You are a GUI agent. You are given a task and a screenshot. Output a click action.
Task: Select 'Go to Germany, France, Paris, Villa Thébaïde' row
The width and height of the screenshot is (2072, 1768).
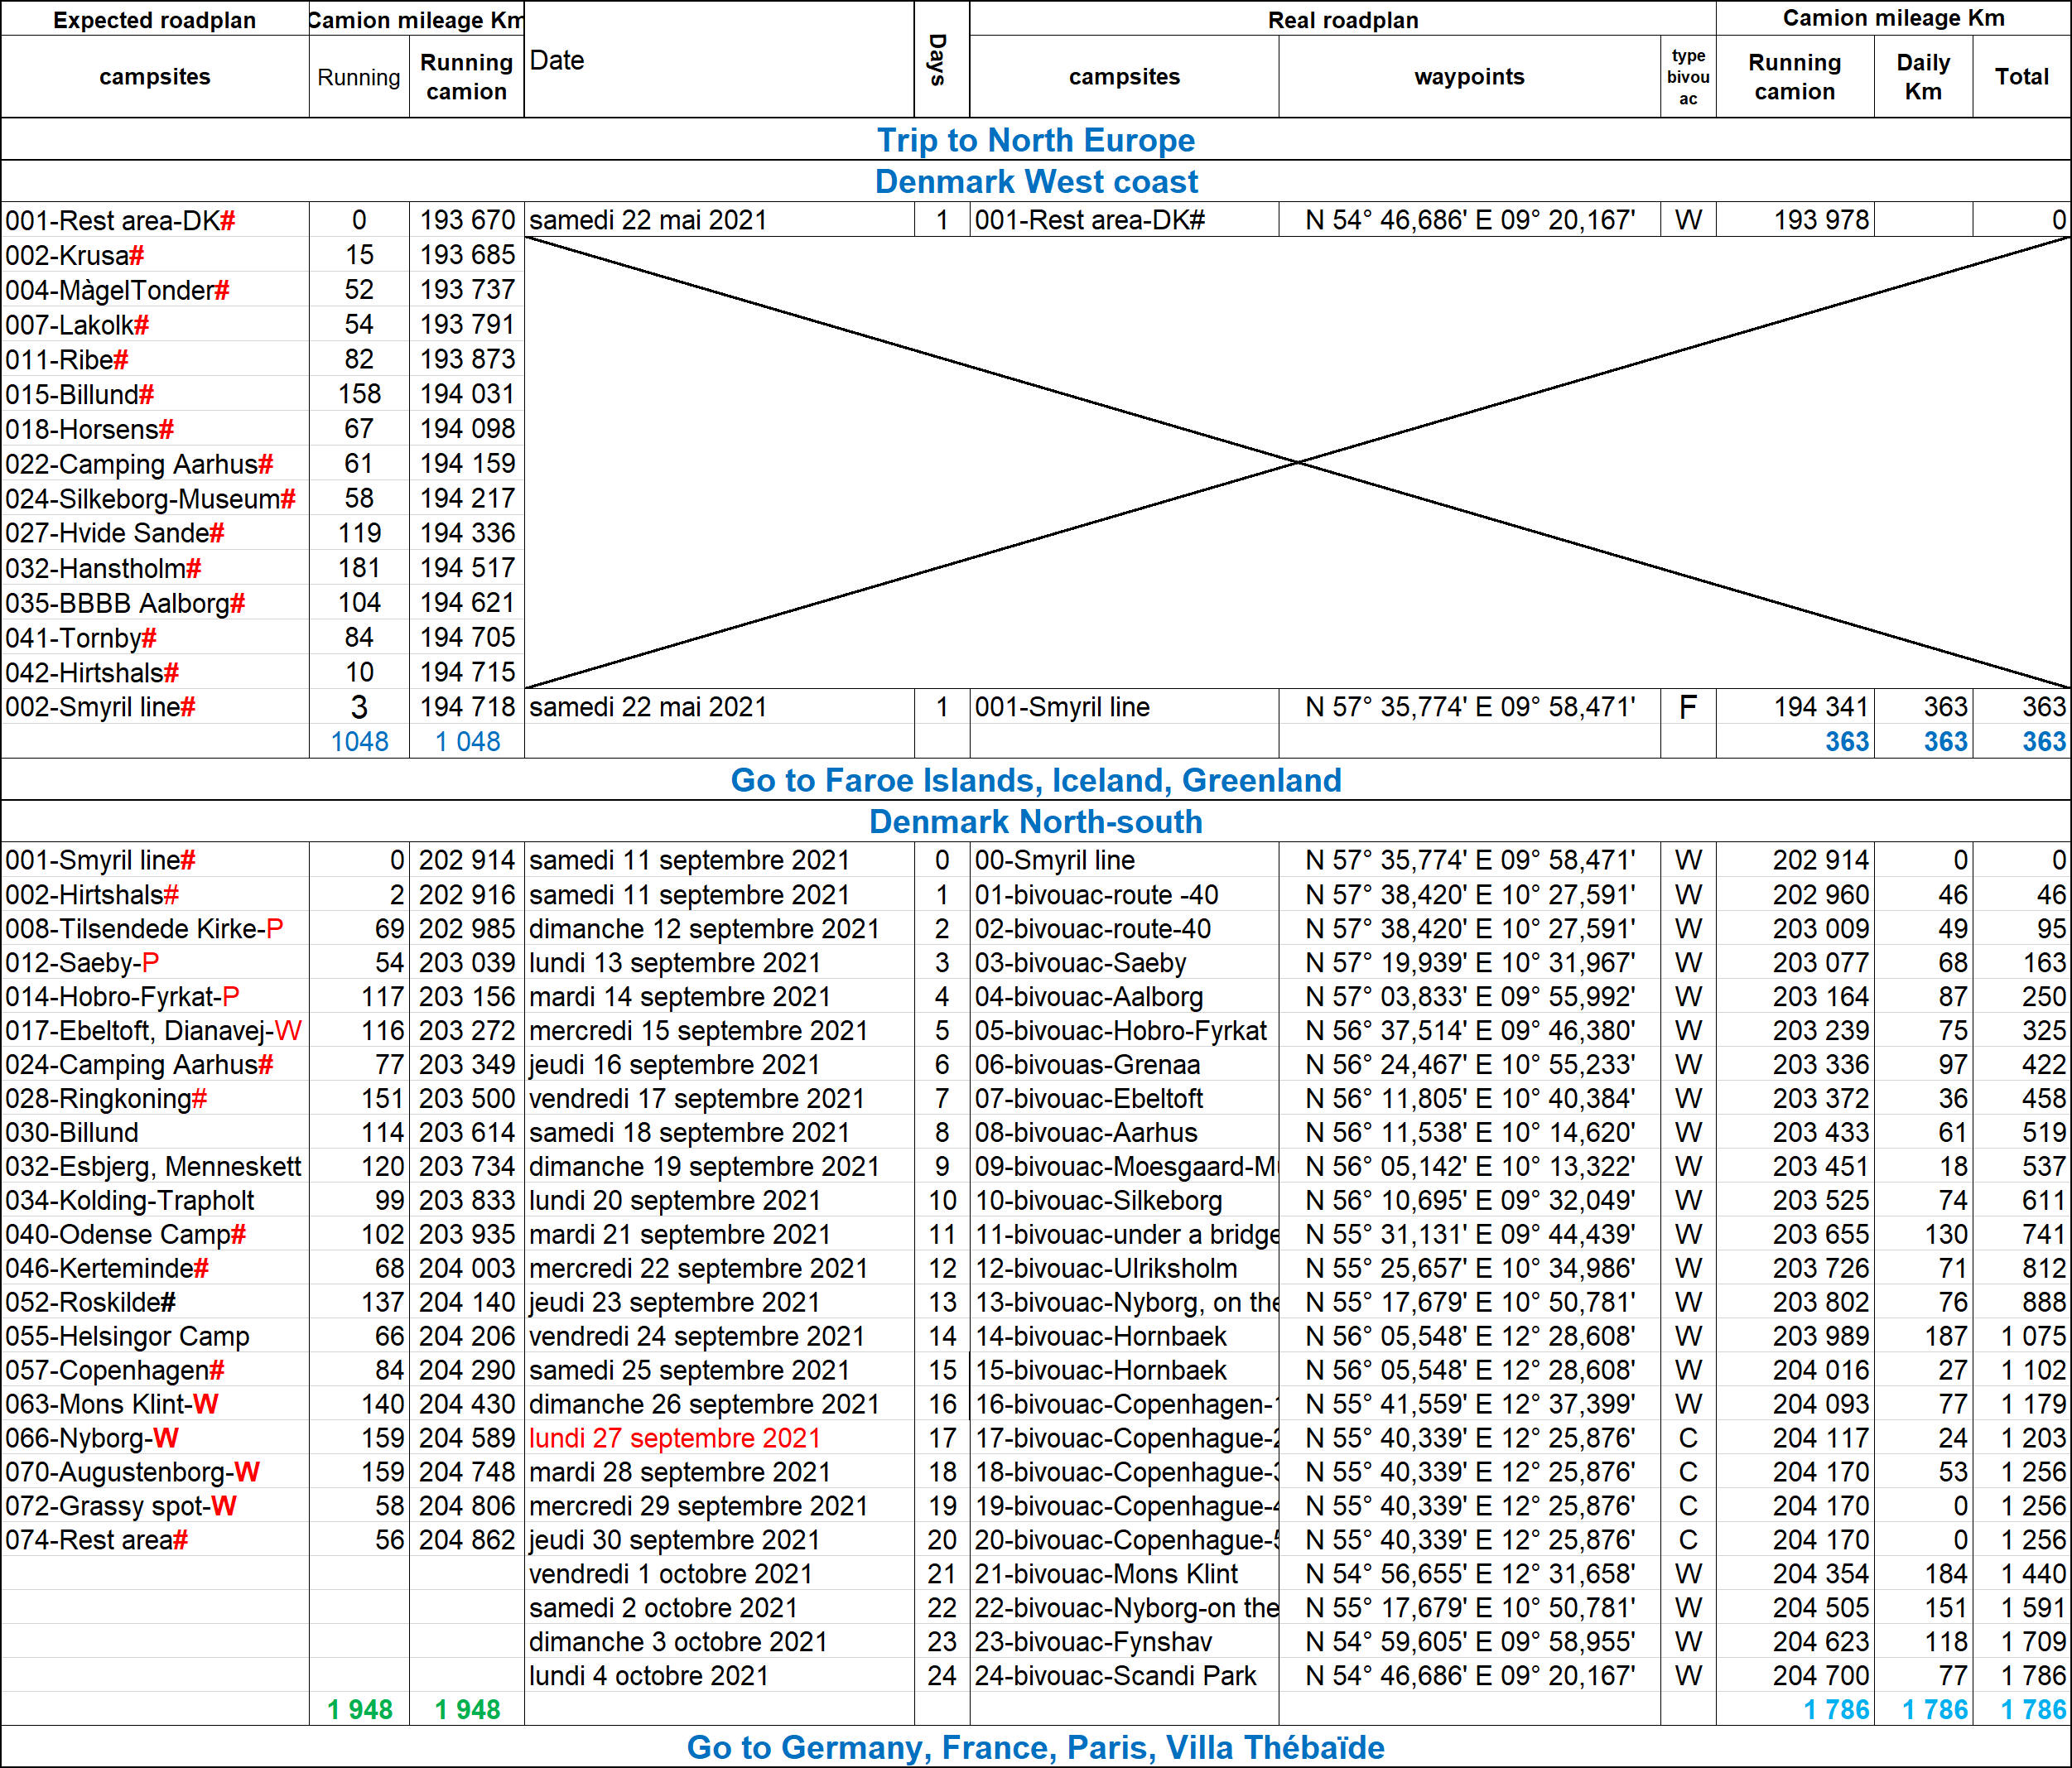1035,1747
